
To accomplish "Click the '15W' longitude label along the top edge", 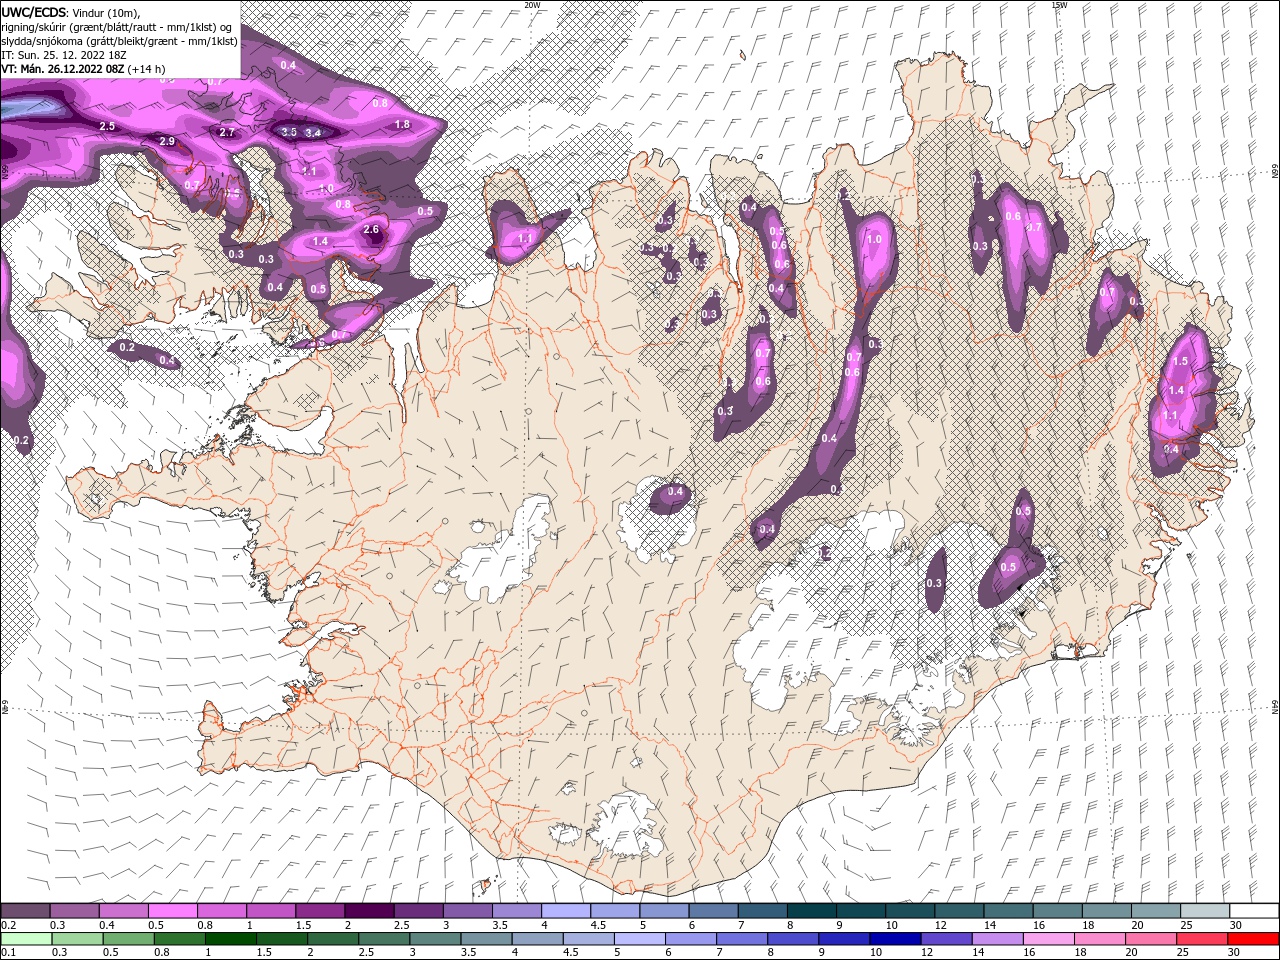I will click(x=1058, y=5).
